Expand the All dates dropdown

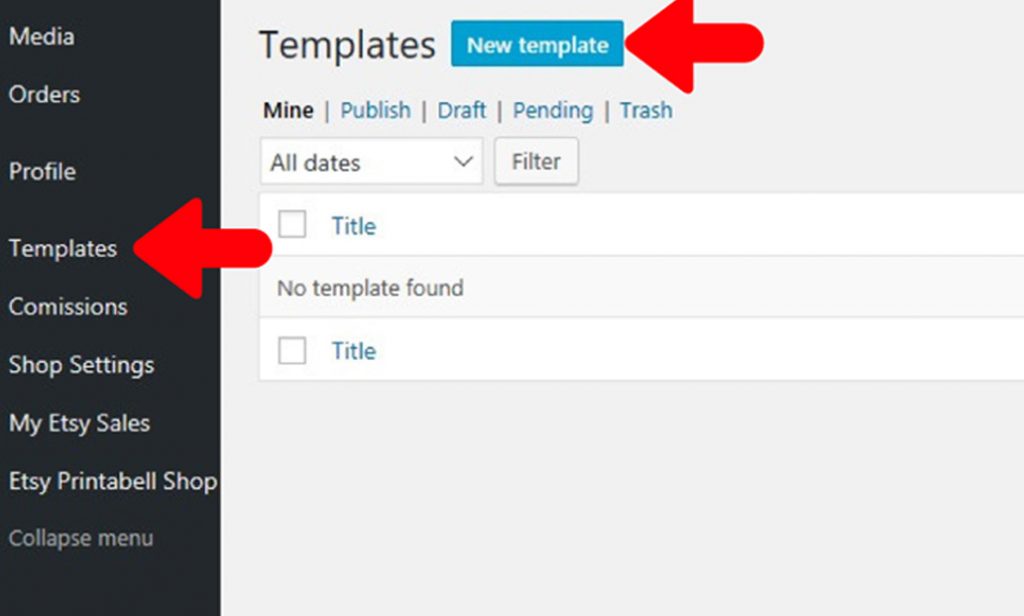372,161
